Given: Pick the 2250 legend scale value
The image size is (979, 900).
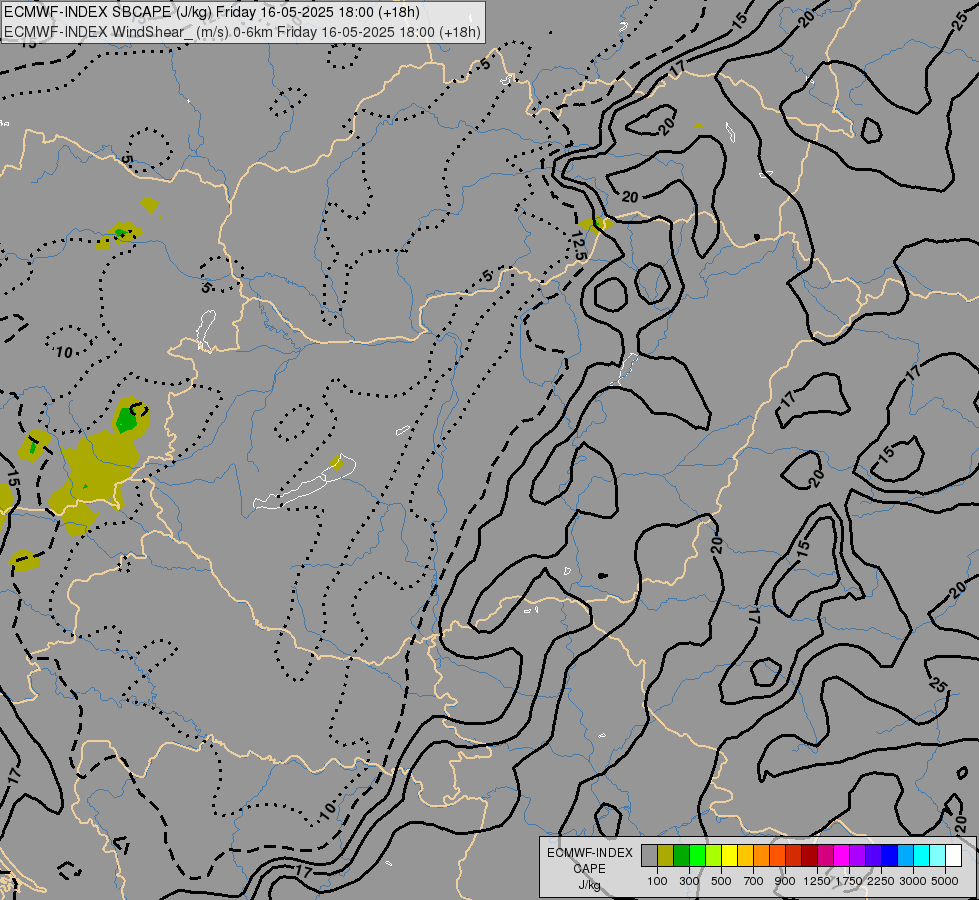Looking at the screenshot, I should pyautogui.click(x=881, y=881).
